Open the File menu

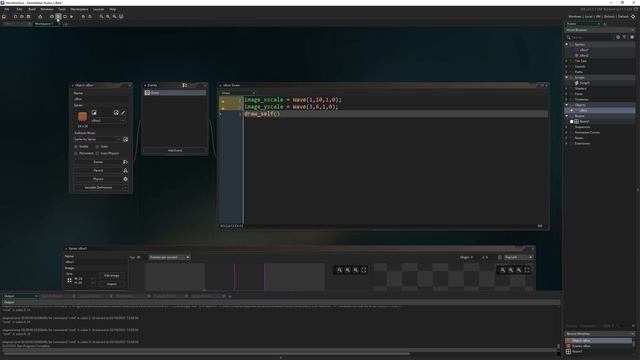(x=7, y=9)
